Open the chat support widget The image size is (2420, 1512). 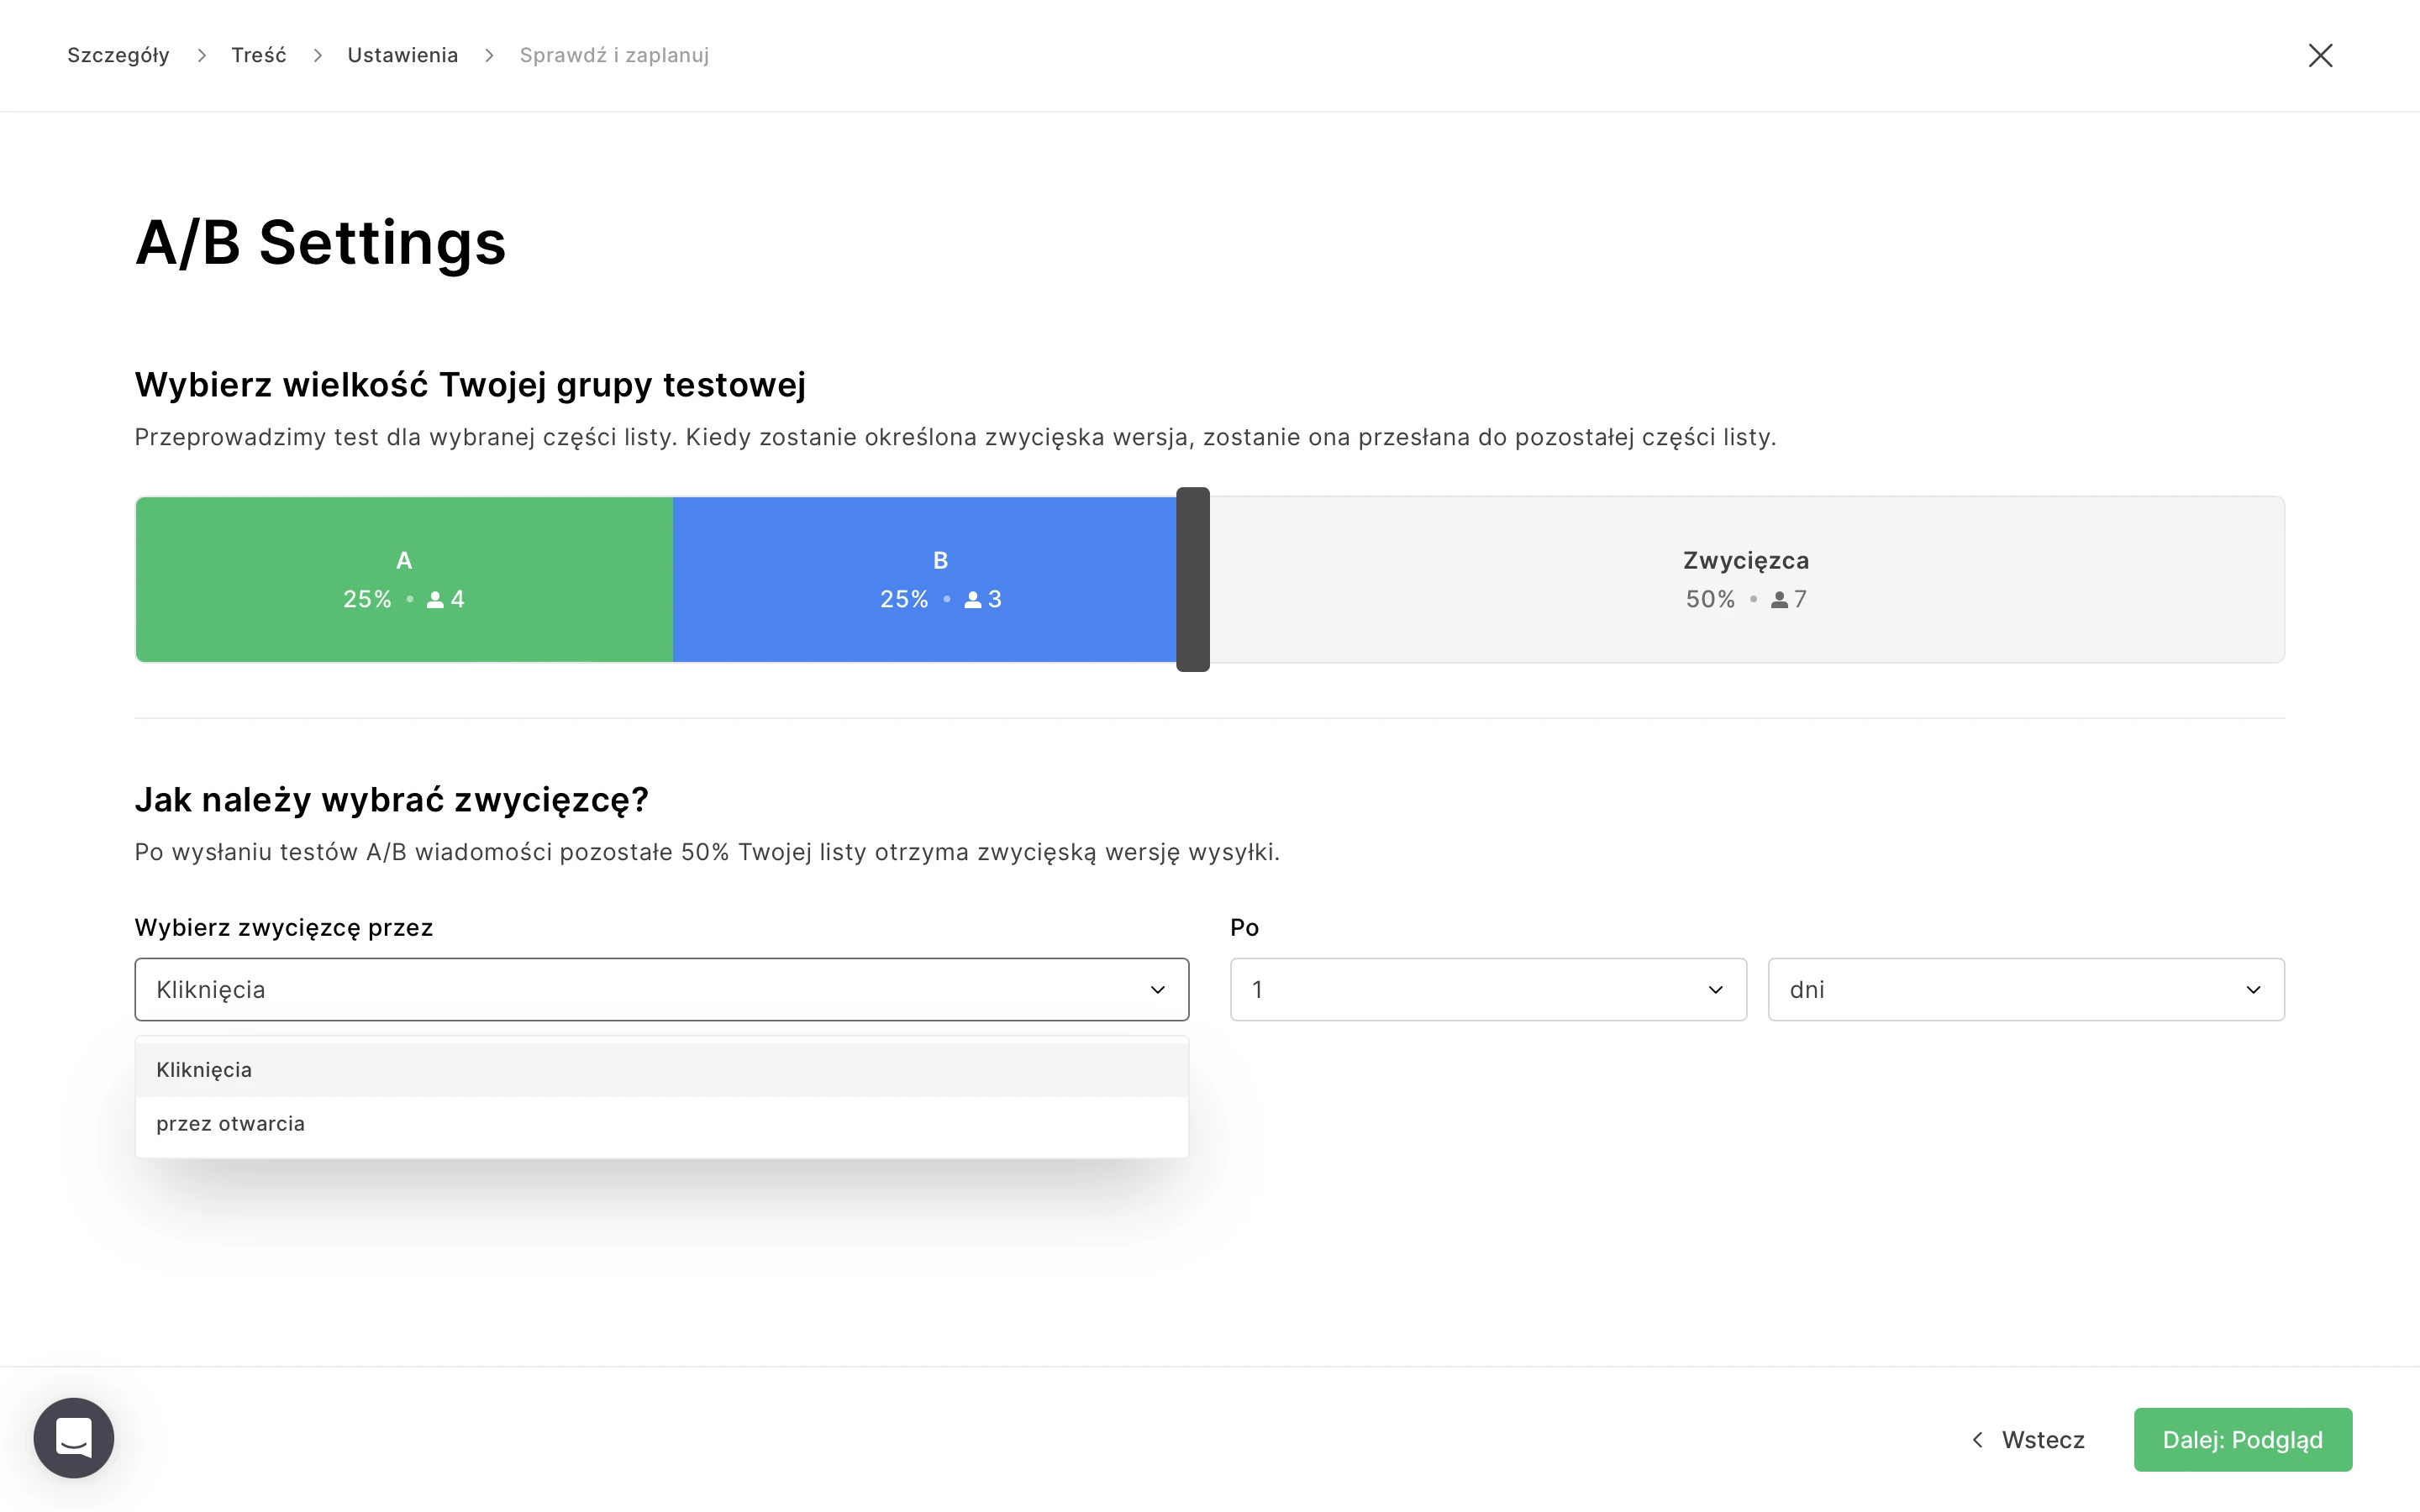[x=73, y=1437]
